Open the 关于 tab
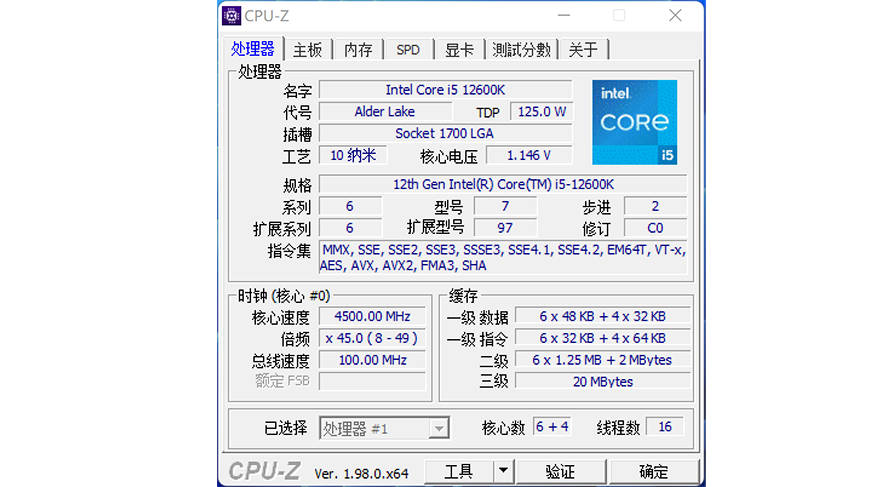The height and width of the screenshot is (487, 890). (x=583, y=50)
